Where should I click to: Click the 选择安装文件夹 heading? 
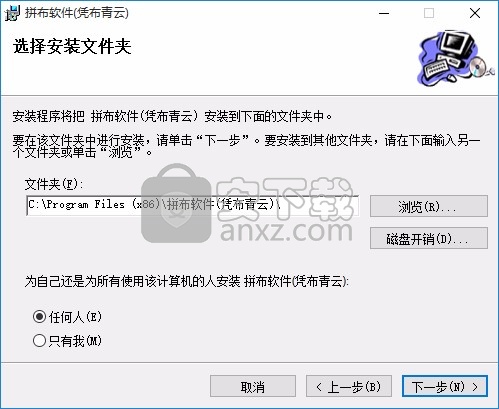click(72, 46)
